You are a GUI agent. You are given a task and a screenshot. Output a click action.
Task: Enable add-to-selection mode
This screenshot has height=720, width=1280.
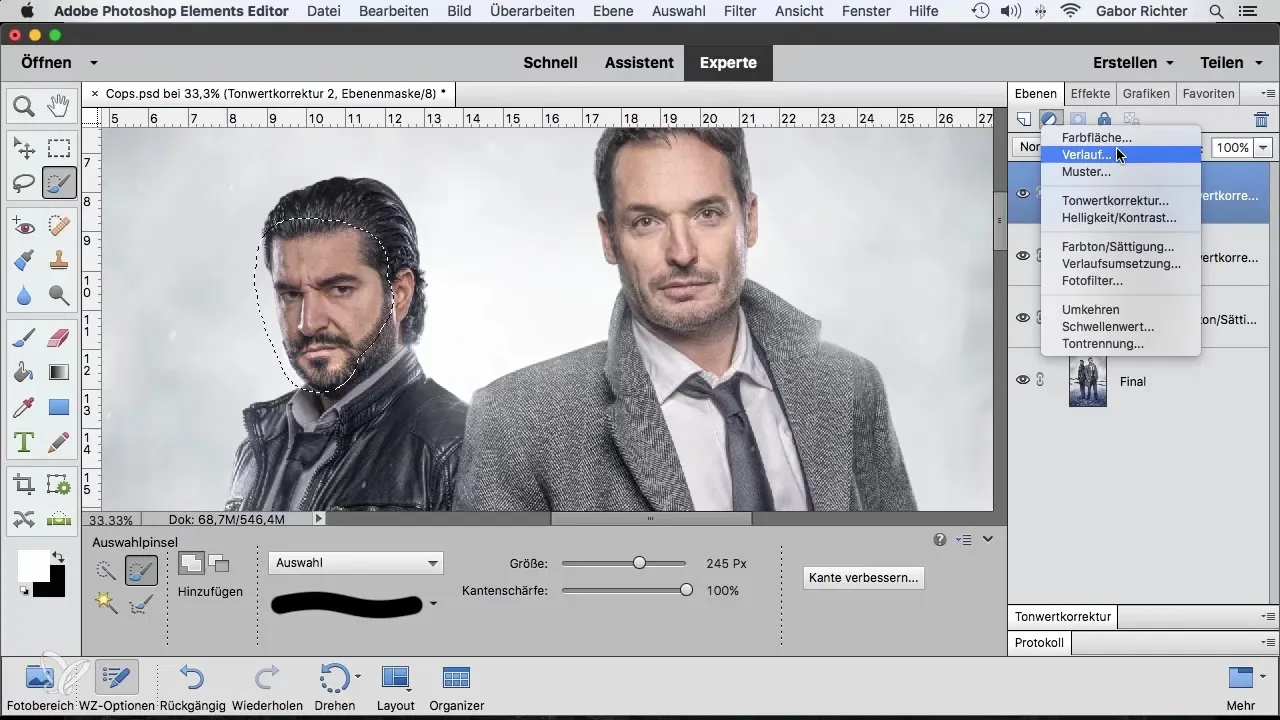pos(190,562)
